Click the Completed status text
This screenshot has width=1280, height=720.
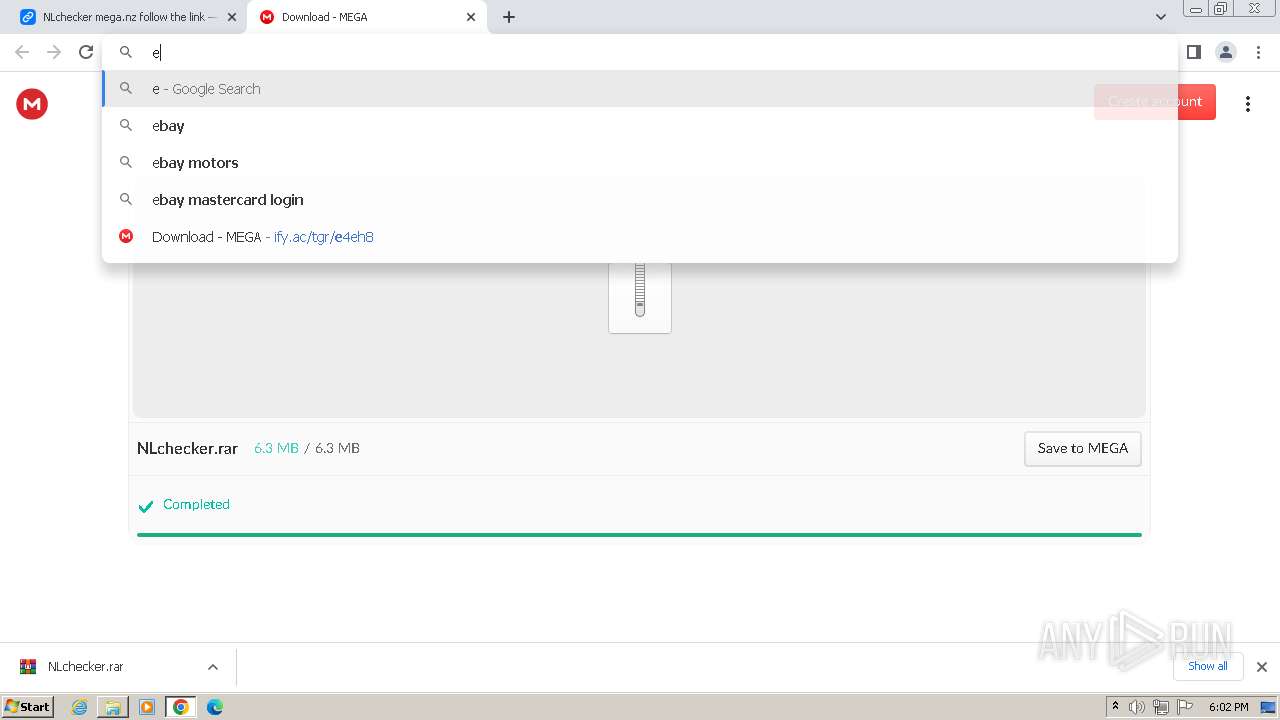(x=196, y=504)
